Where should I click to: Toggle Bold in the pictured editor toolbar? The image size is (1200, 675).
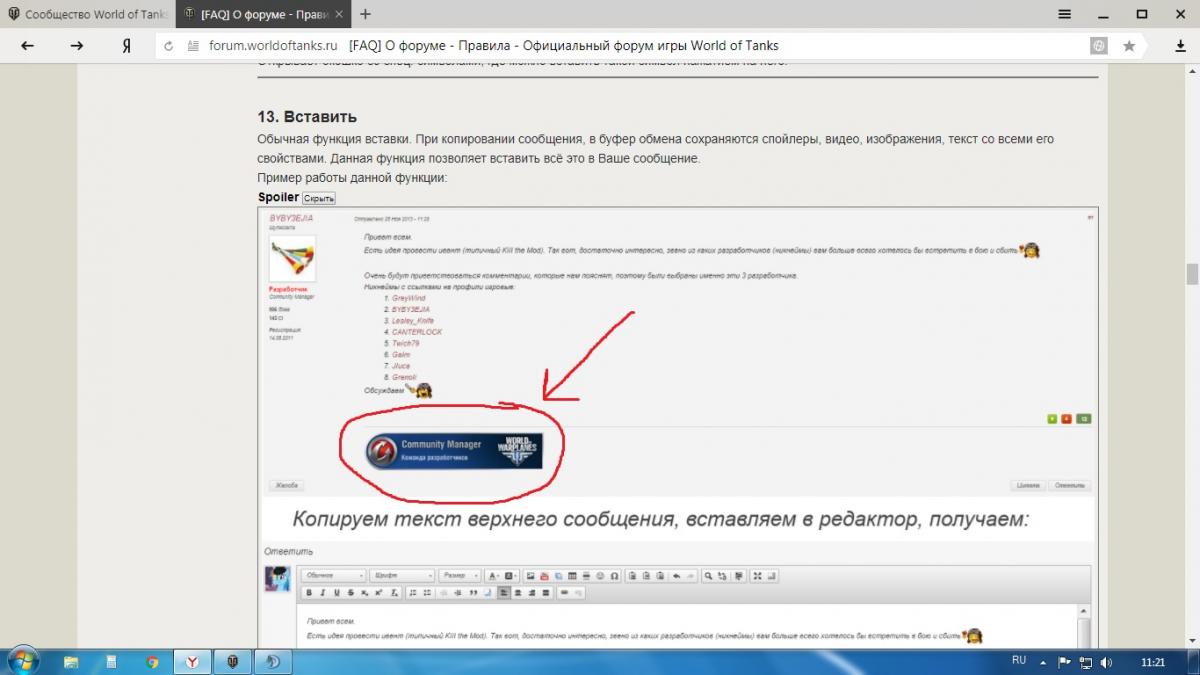point(309,593)
